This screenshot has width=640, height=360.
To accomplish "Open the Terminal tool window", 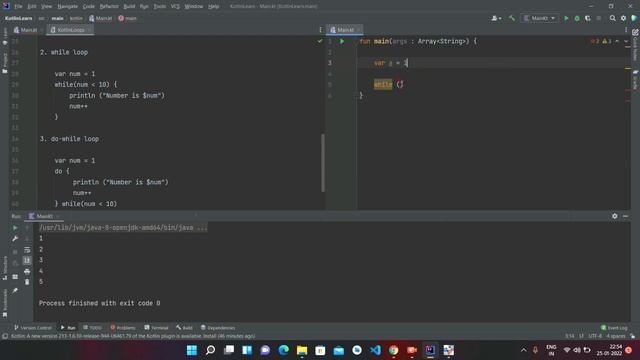I will coord(156,328).
